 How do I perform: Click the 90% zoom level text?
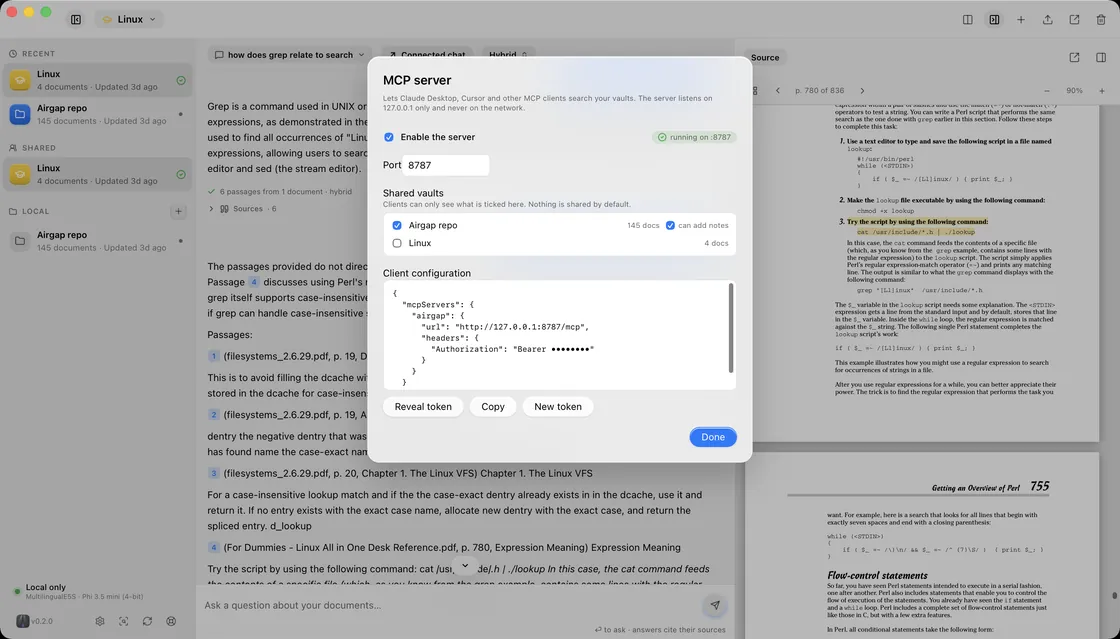[1074, 91]
